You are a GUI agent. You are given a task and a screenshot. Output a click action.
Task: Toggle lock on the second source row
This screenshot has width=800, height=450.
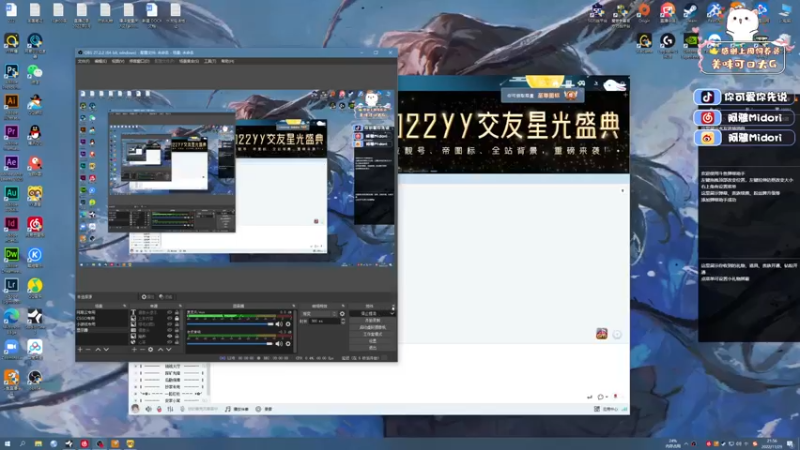[177, 318]
